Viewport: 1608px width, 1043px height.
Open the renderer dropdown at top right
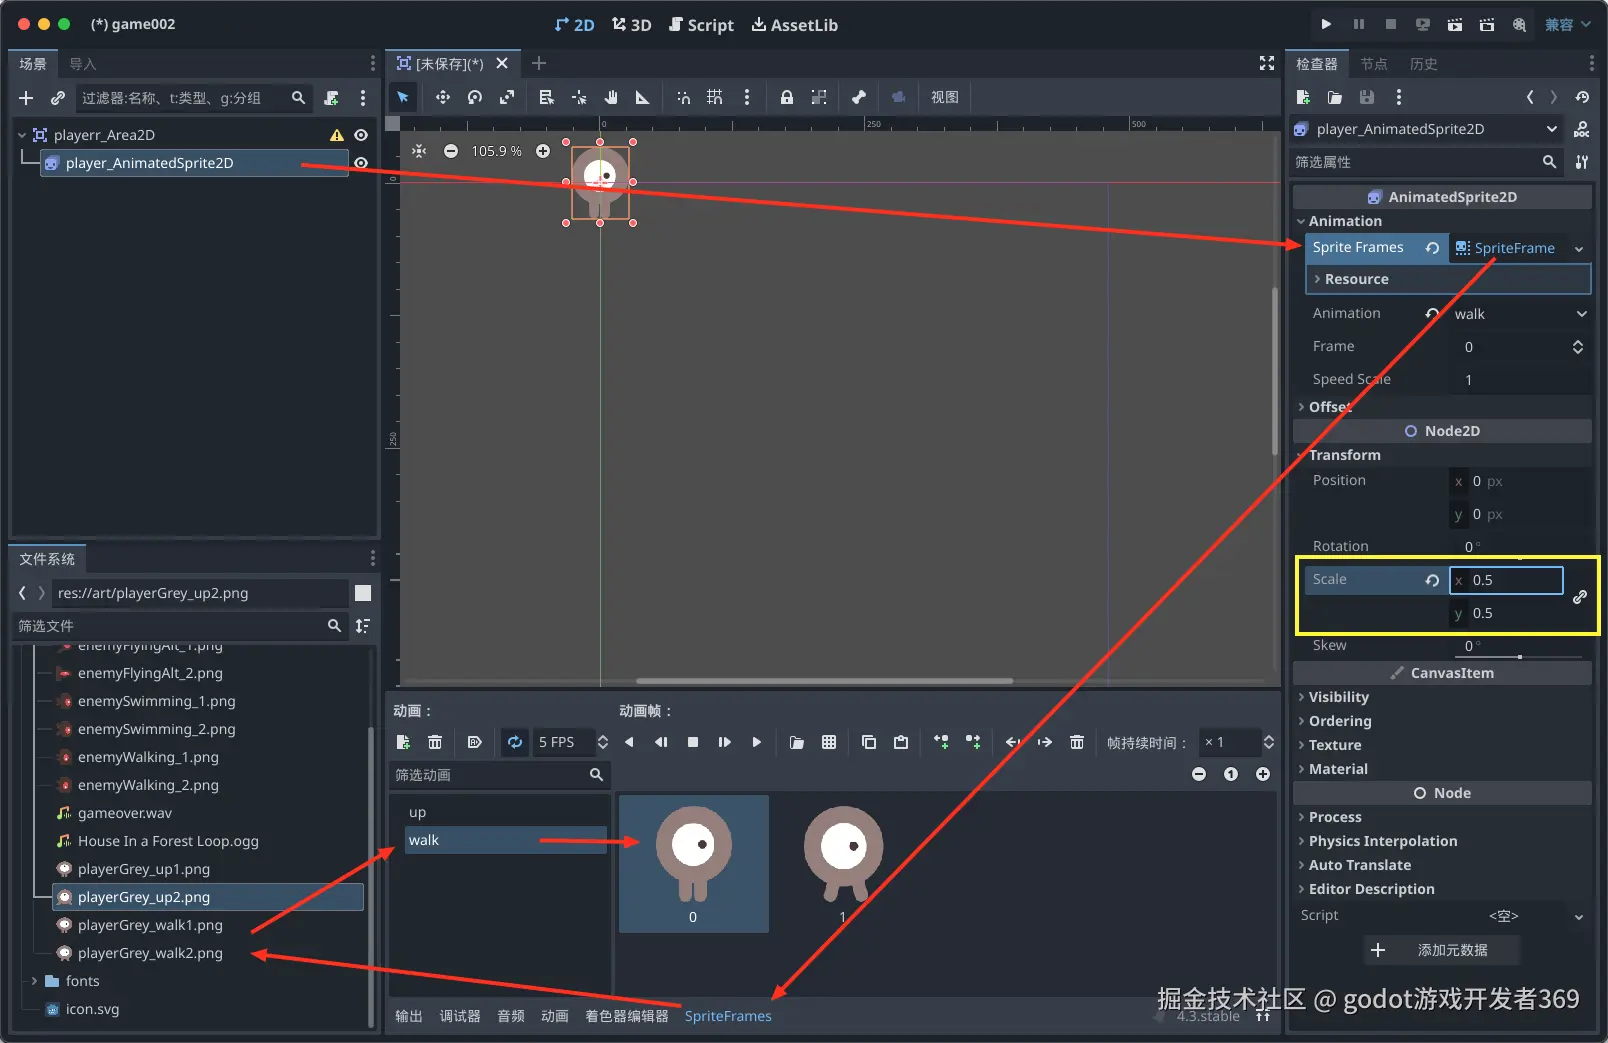tap(1568, 24)
